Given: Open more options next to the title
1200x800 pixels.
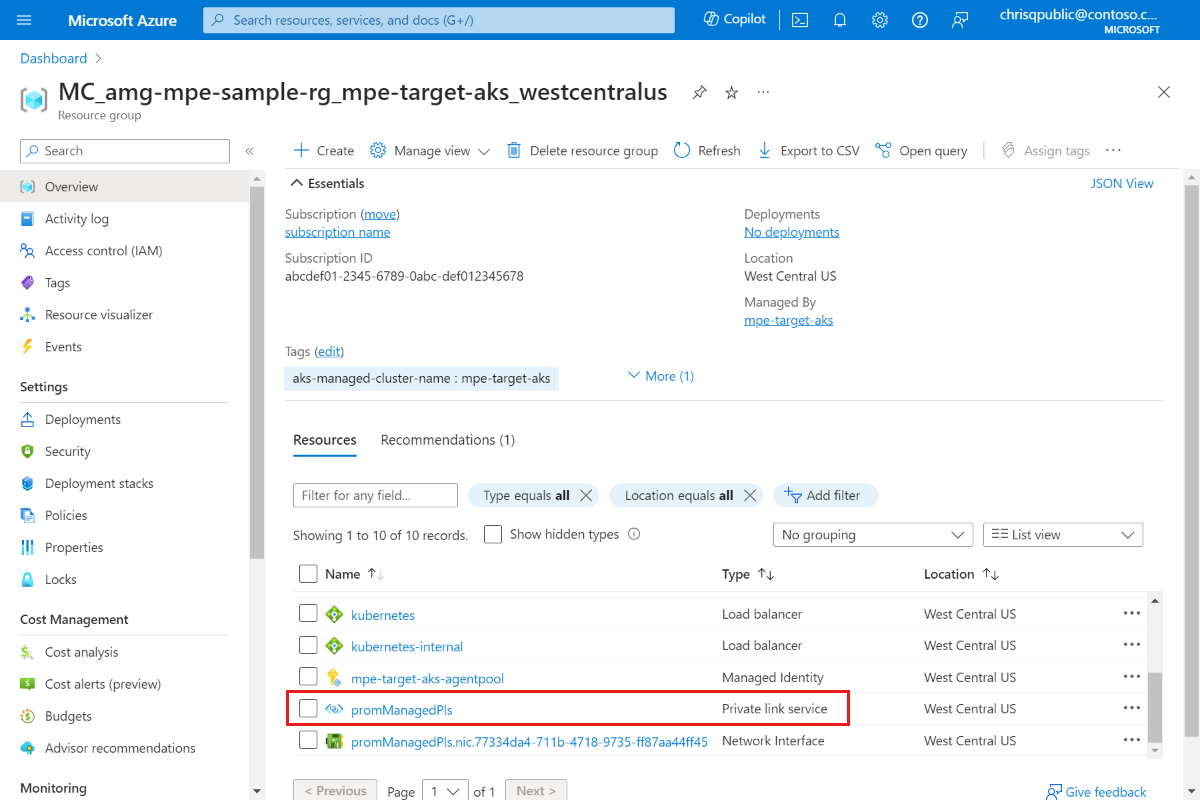Looking at the screenshot, I should pyautogui.click(x=764, y=92).
